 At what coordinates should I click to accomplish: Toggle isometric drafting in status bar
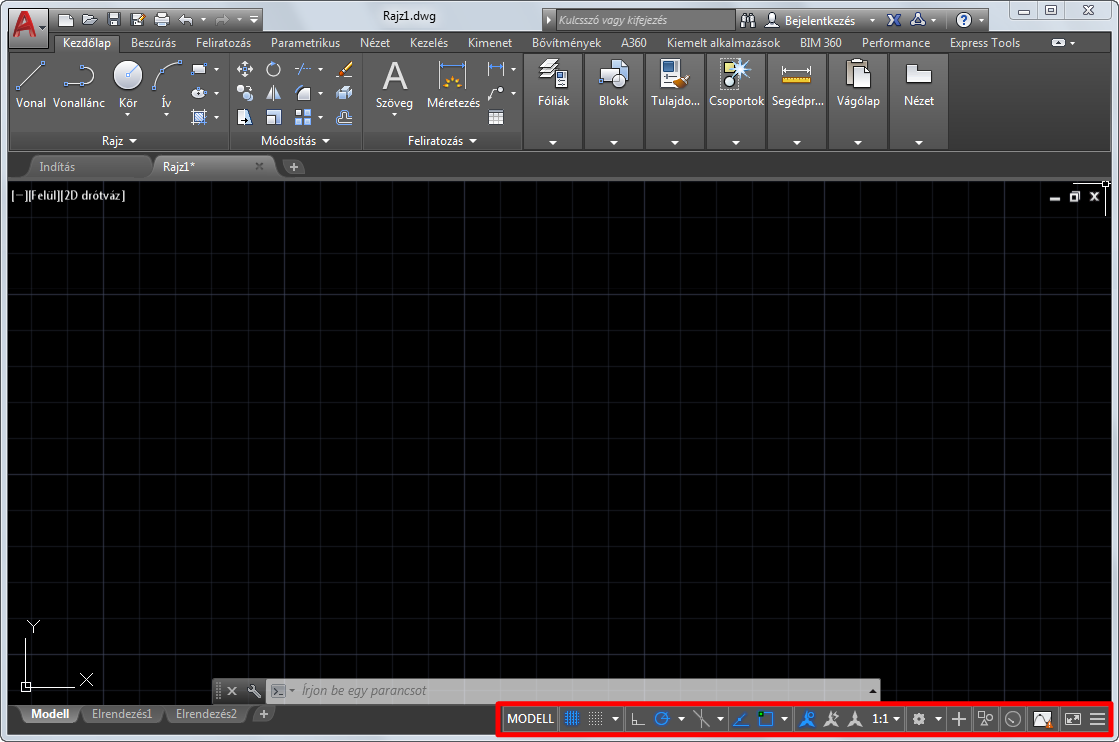(x=702, y=719)
